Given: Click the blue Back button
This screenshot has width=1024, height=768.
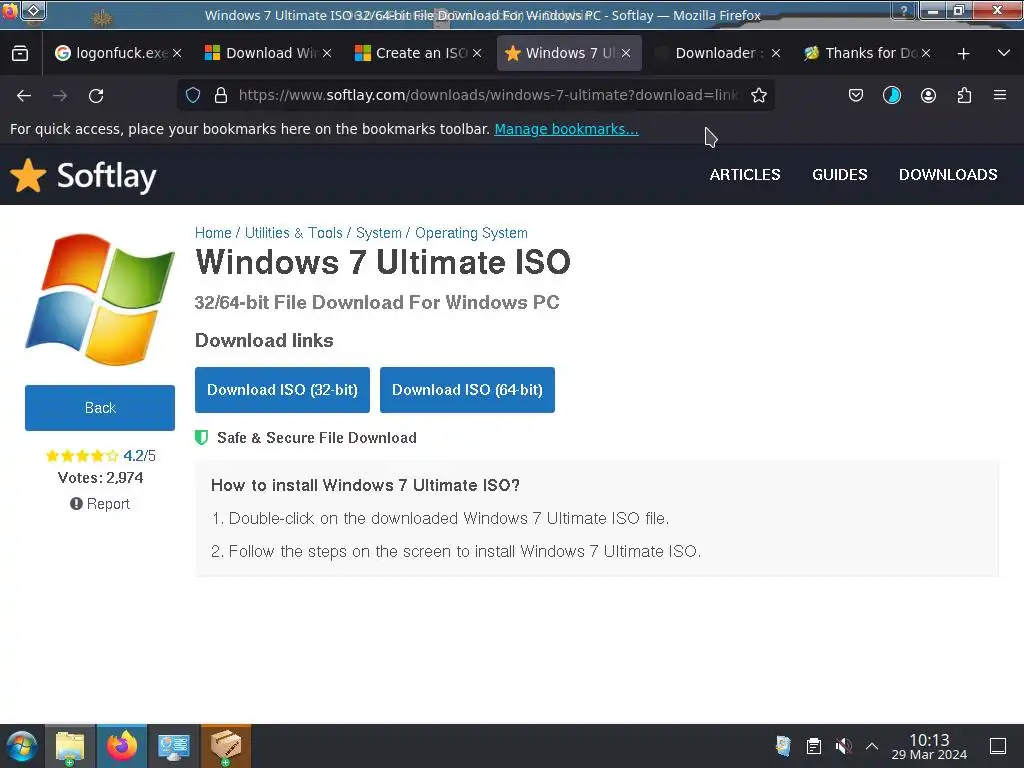Looking at the screenshot, I should click(100, 408).
